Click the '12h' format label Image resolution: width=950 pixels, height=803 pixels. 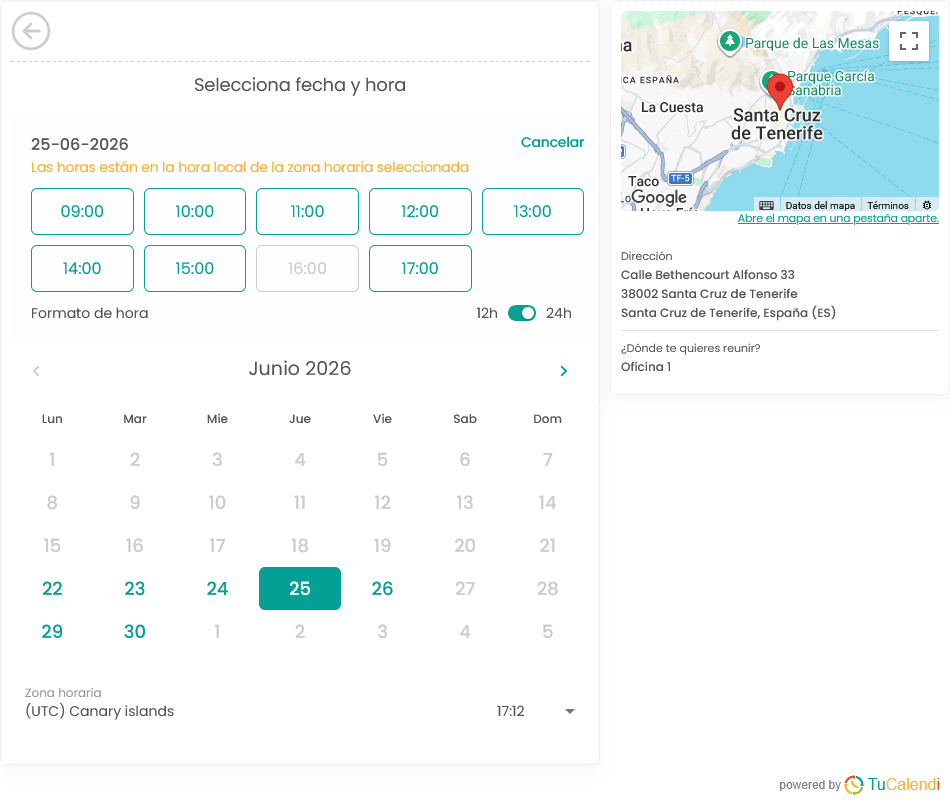[487, 313]
